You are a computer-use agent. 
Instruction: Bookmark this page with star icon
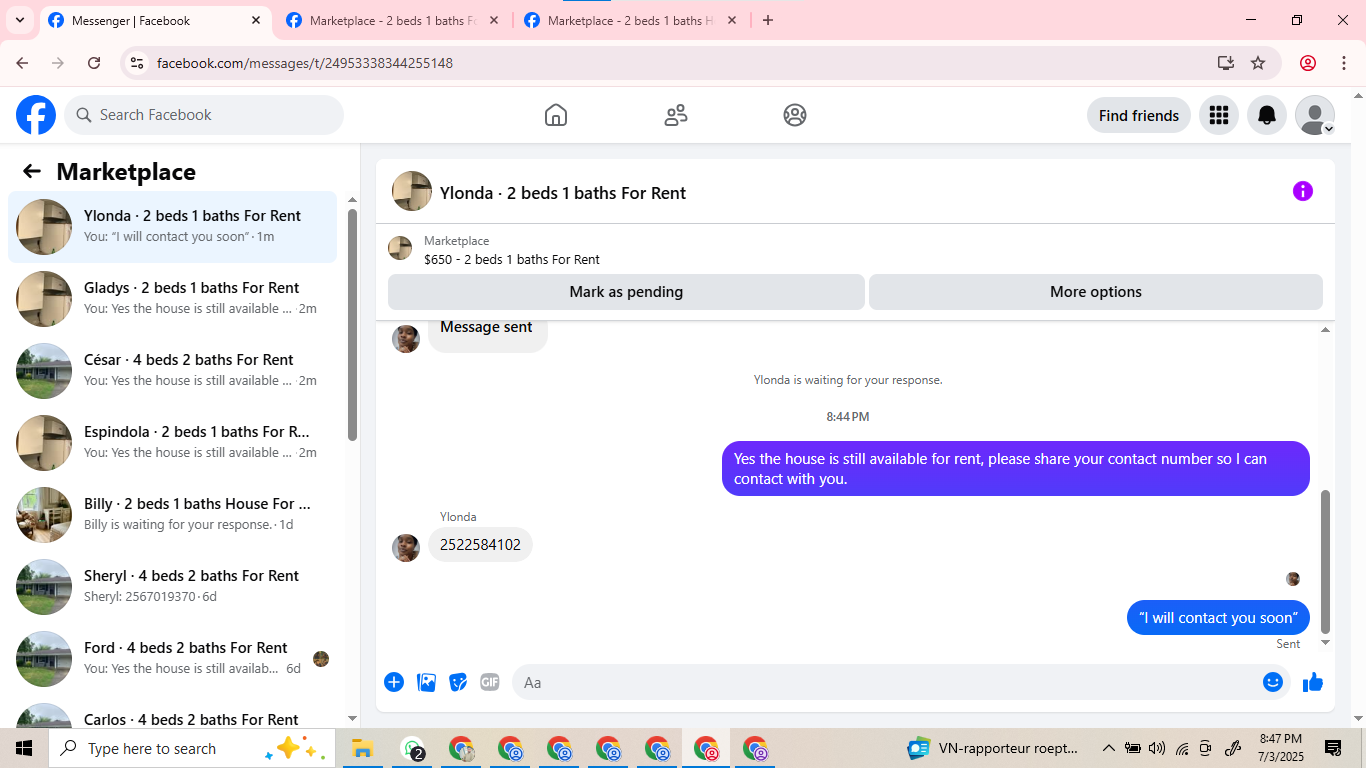(x=1258, y=63)
